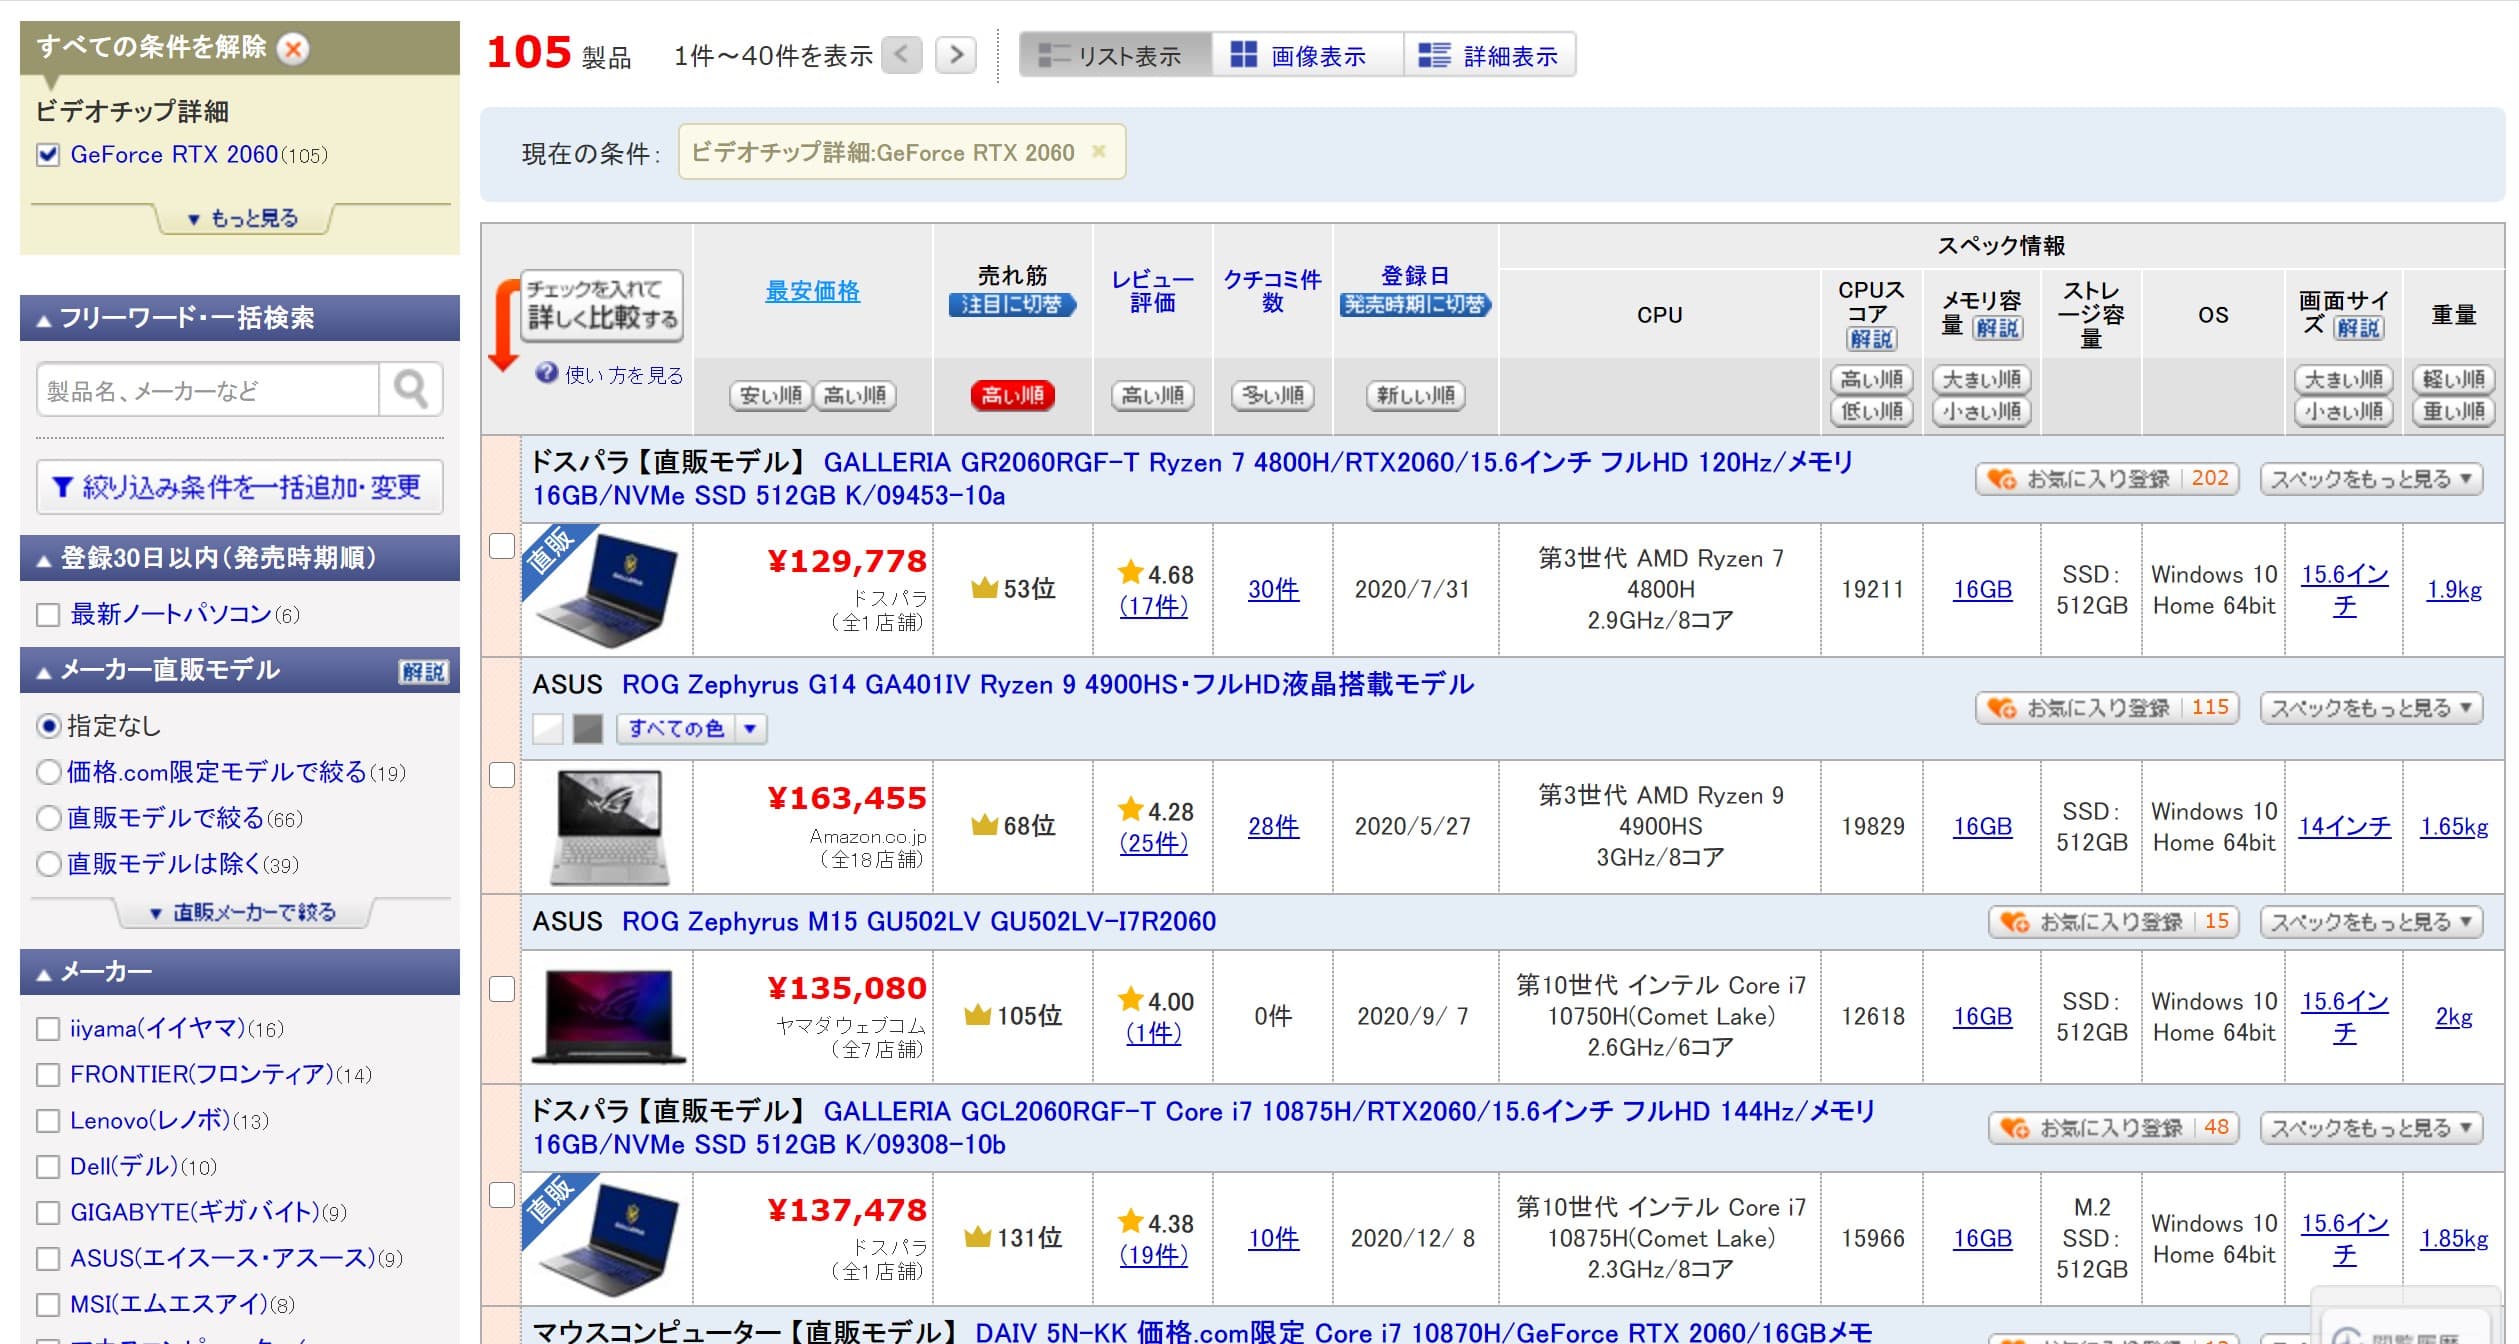Open 30件 クチコミ link for GALLERIA GR2060RGF-T
This screenshot has height=1344, width=2519.
pyautogui.click(x=1273, y=590)
